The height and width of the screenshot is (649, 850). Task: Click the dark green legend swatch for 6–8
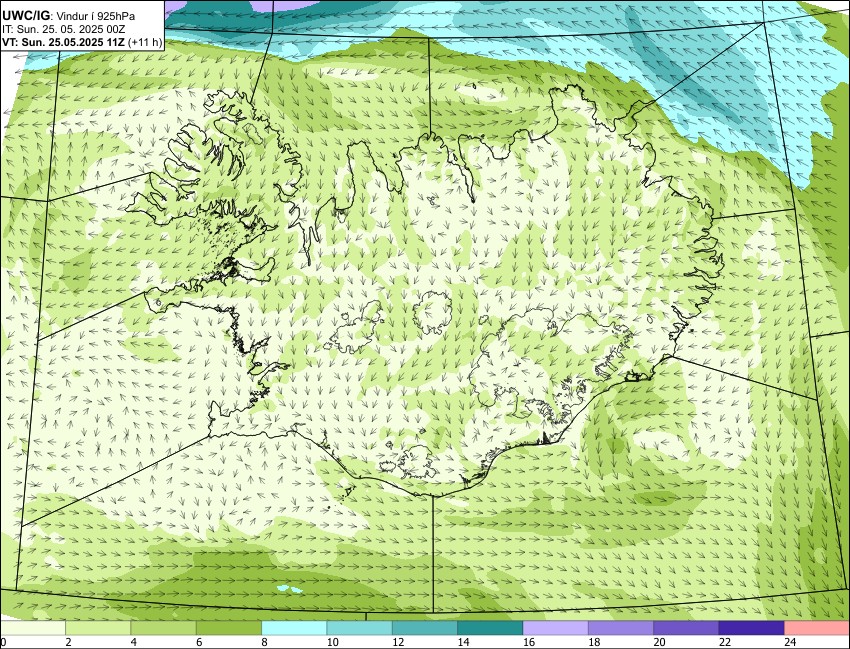(x=229, y=628)
